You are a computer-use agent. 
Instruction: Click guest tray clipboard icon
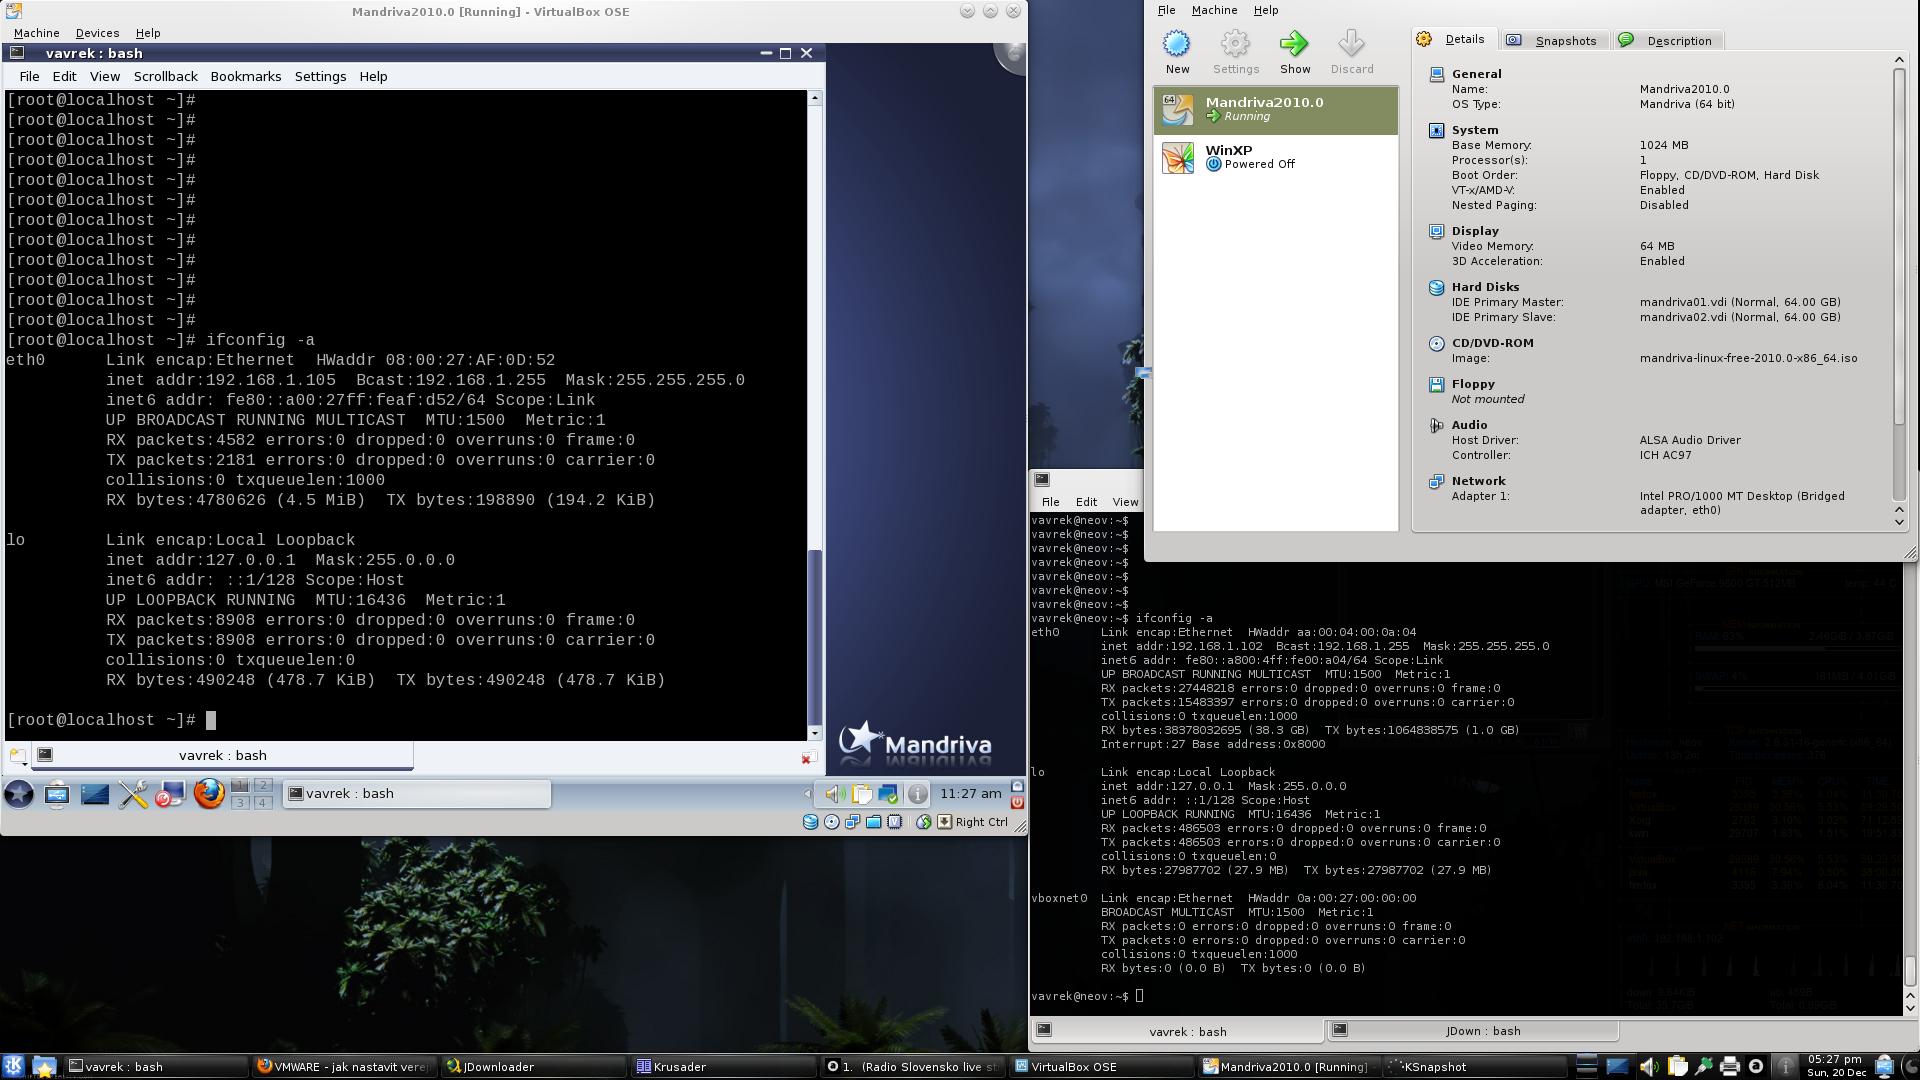coord(861,794)
